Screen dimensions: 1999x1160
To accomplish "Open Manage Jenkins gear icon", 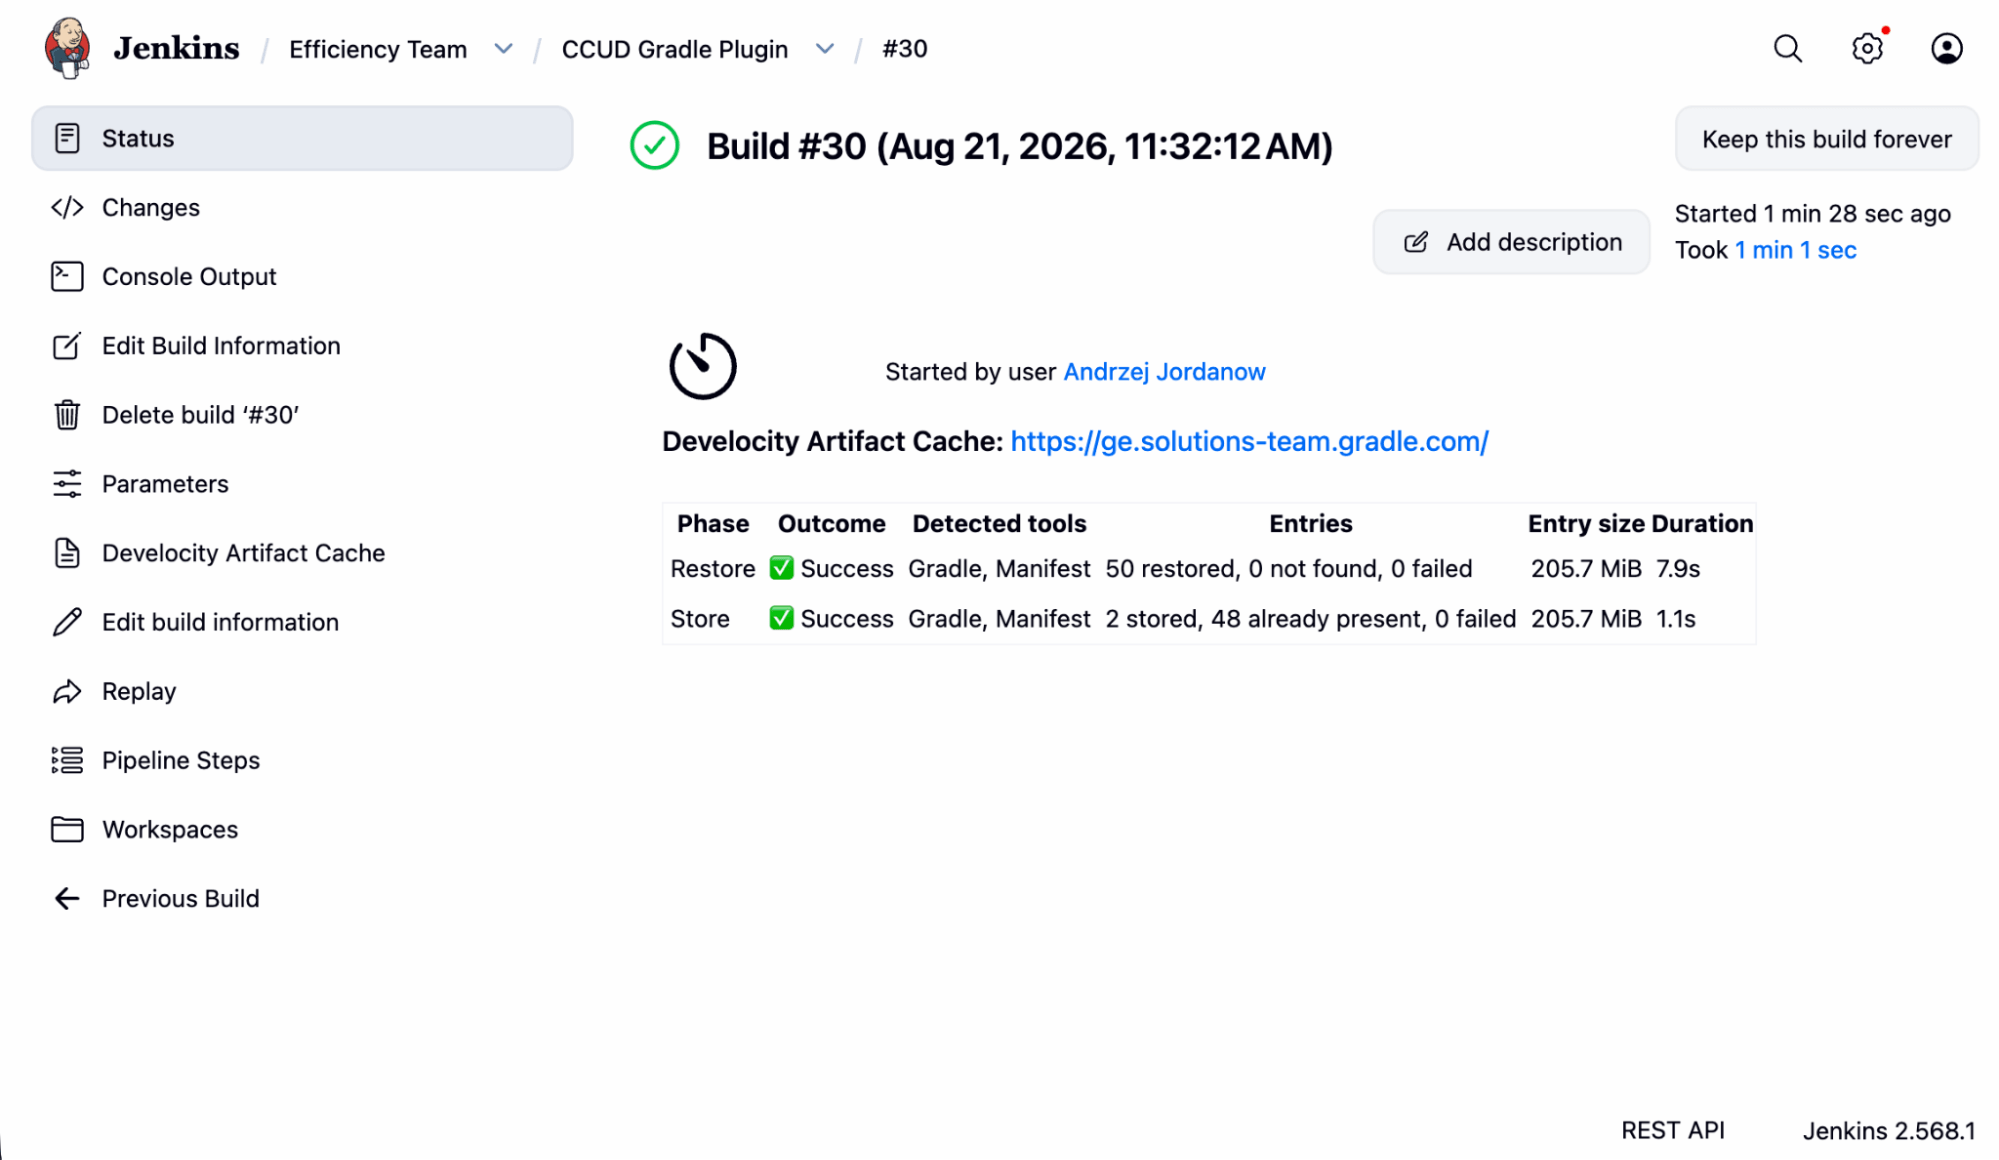I will pyautogui.click(x=1867, y=48).
